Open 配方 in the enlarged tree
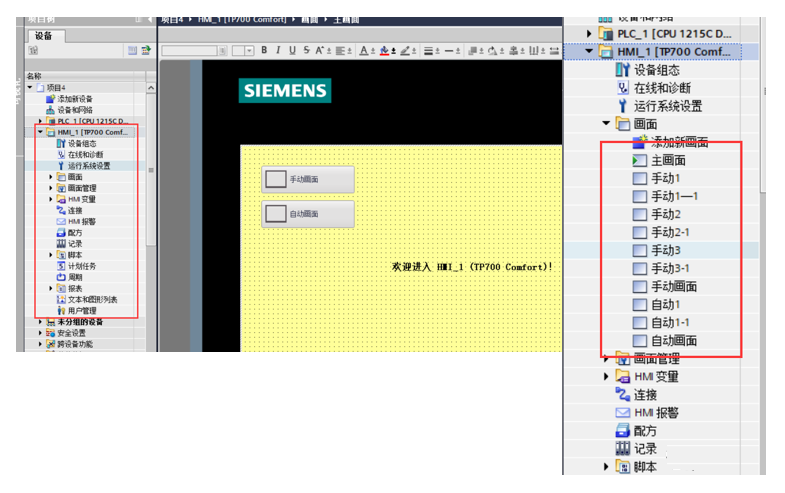This screenshot has width=785, height=493. click(x=645, y=430)
